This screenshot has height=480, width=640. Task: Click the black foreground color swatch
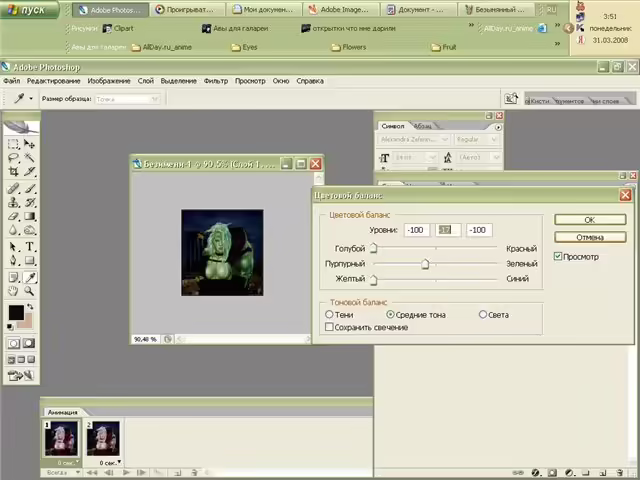point(16,313)
